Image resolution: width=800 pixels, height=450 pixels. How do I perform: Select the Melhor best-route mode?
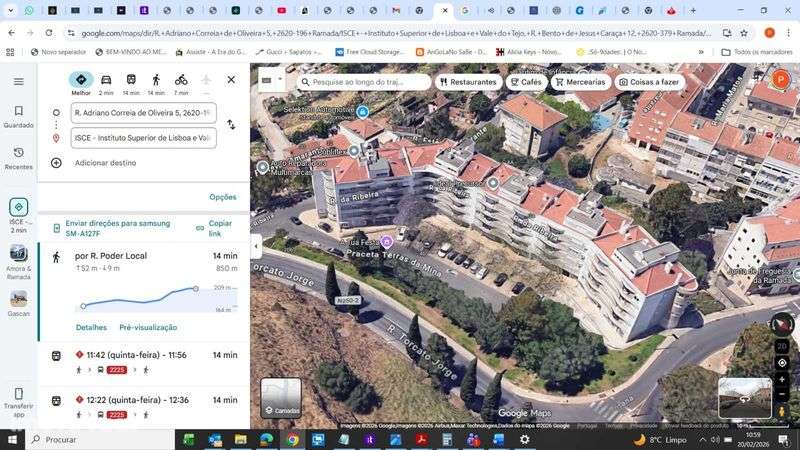point(81,83)
